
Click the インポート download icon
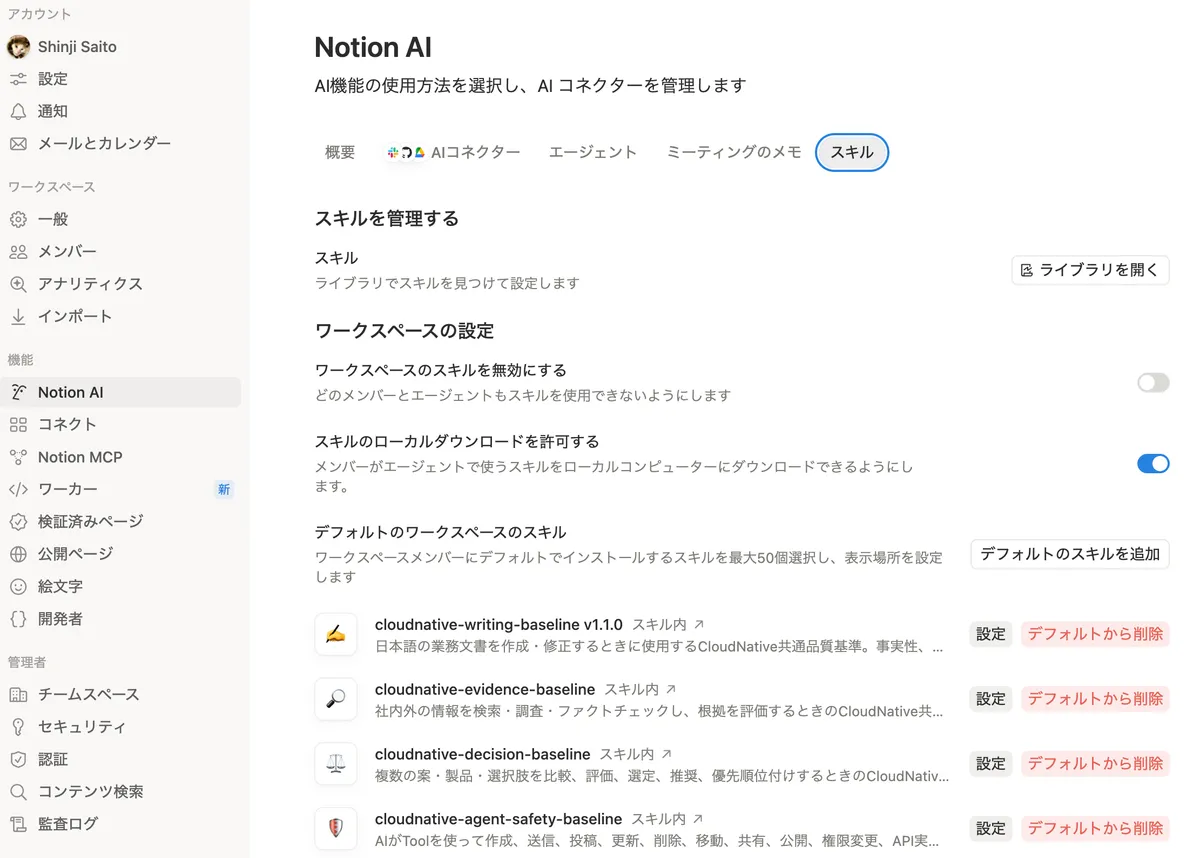tap(18, 316)
